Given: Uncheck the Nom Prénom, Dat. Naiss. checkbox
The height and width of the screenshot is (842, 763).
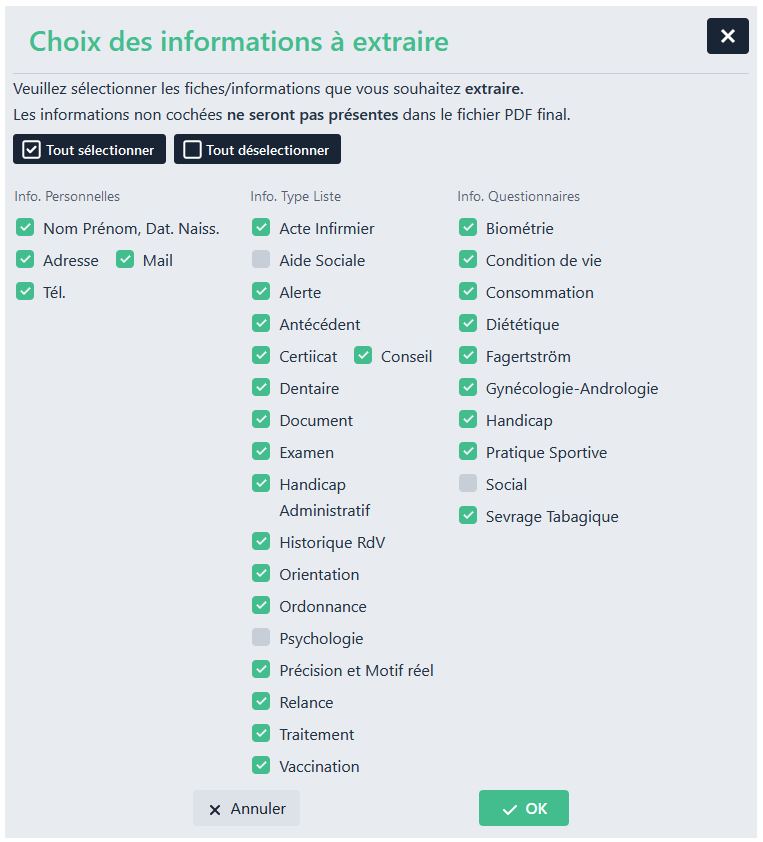Looking at the screenshot, I should tap(25, 228).
